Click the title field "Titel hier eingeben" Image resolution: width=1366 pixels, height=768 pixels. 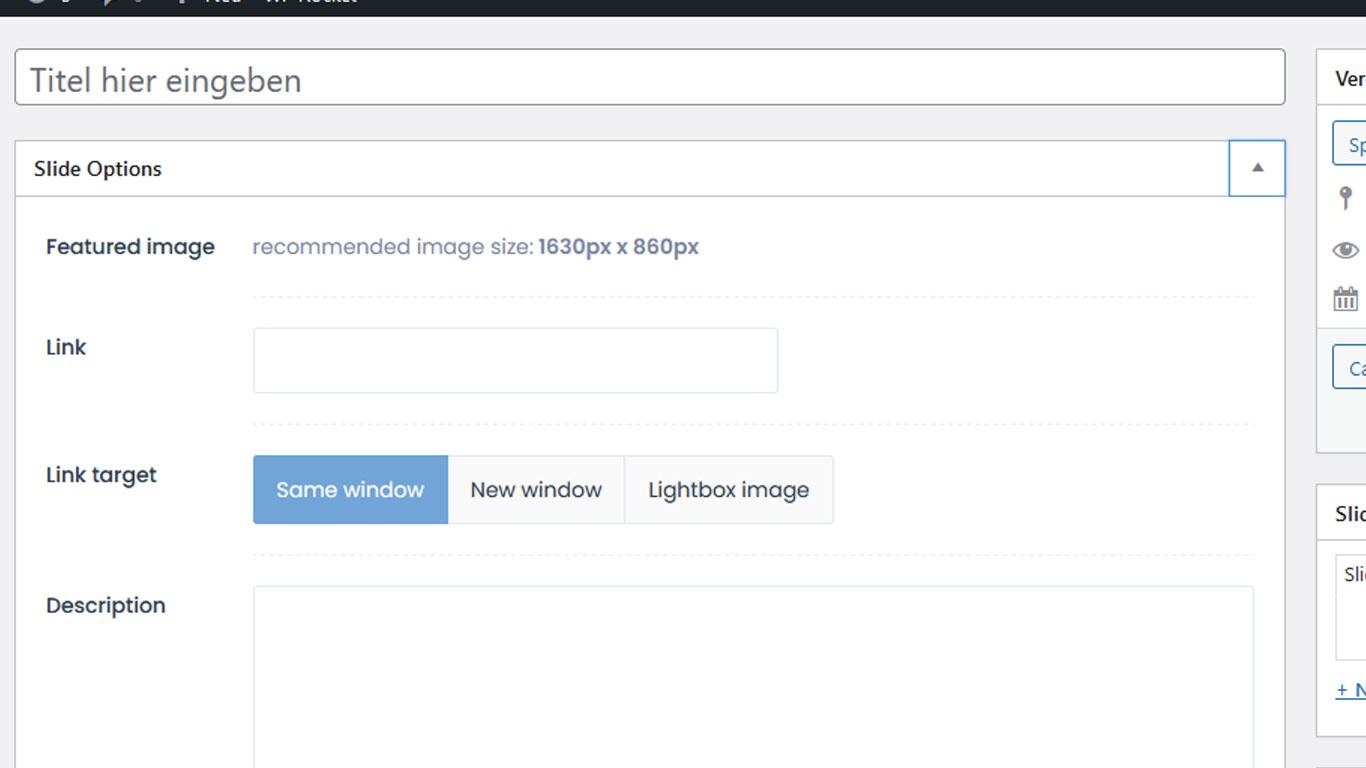click(650, 77)
